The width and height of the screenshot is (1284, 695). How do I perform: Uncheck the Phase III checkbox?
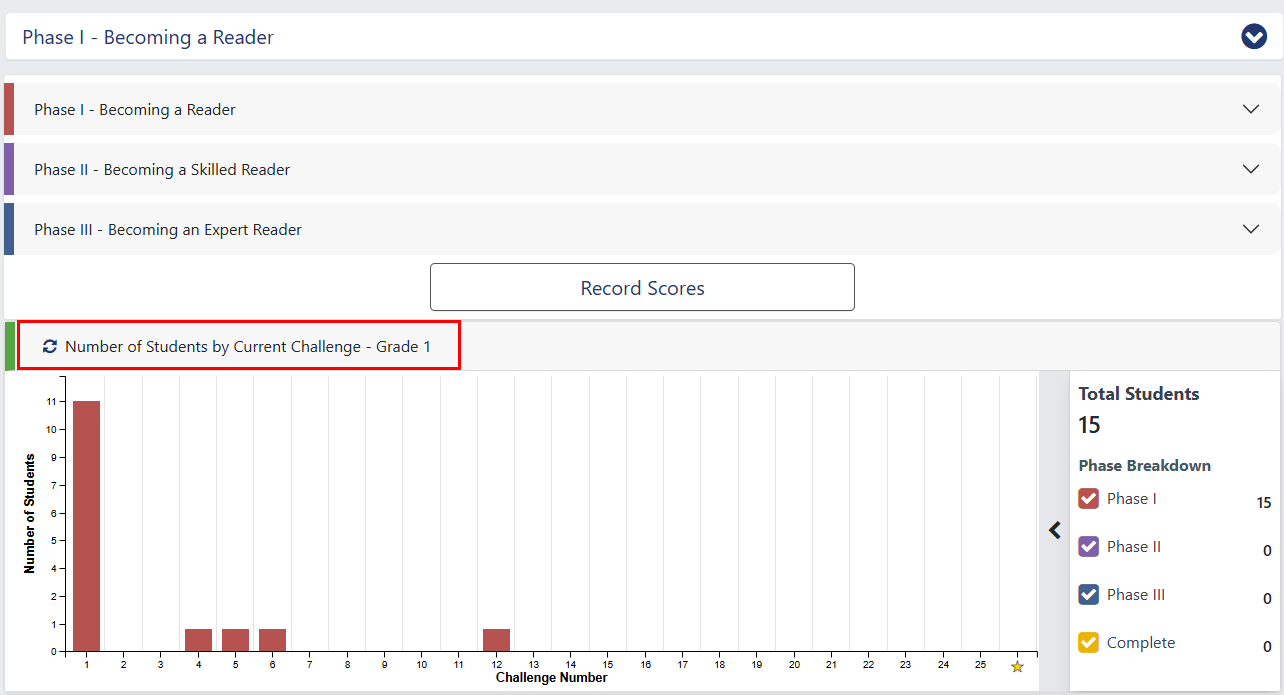tap(1089, 595)
